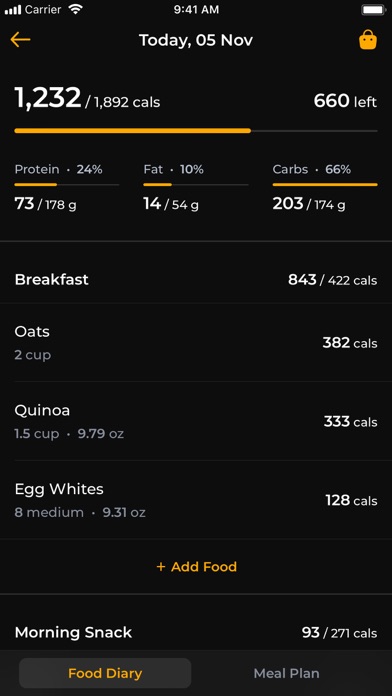Expand the Breakfast section header

point(196,280)
